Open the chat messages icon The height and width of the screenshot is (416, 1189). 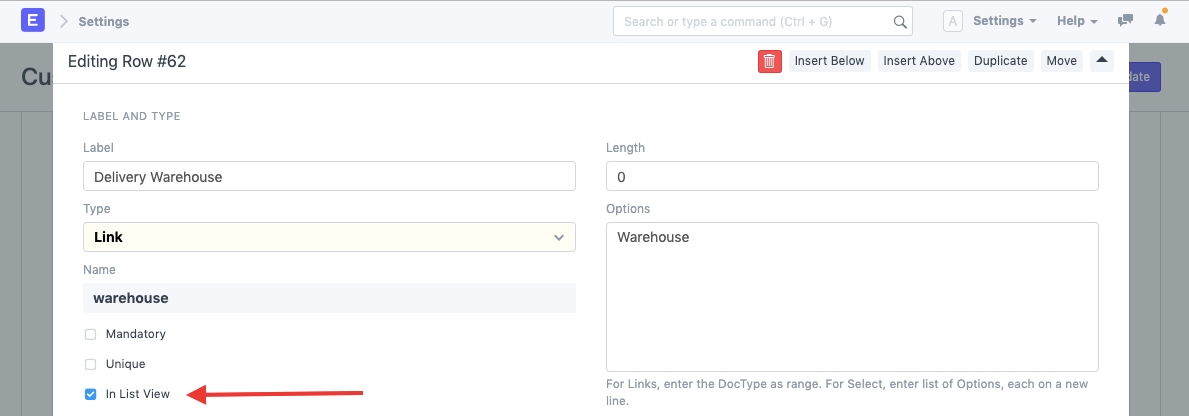[x=1126, y=21]
